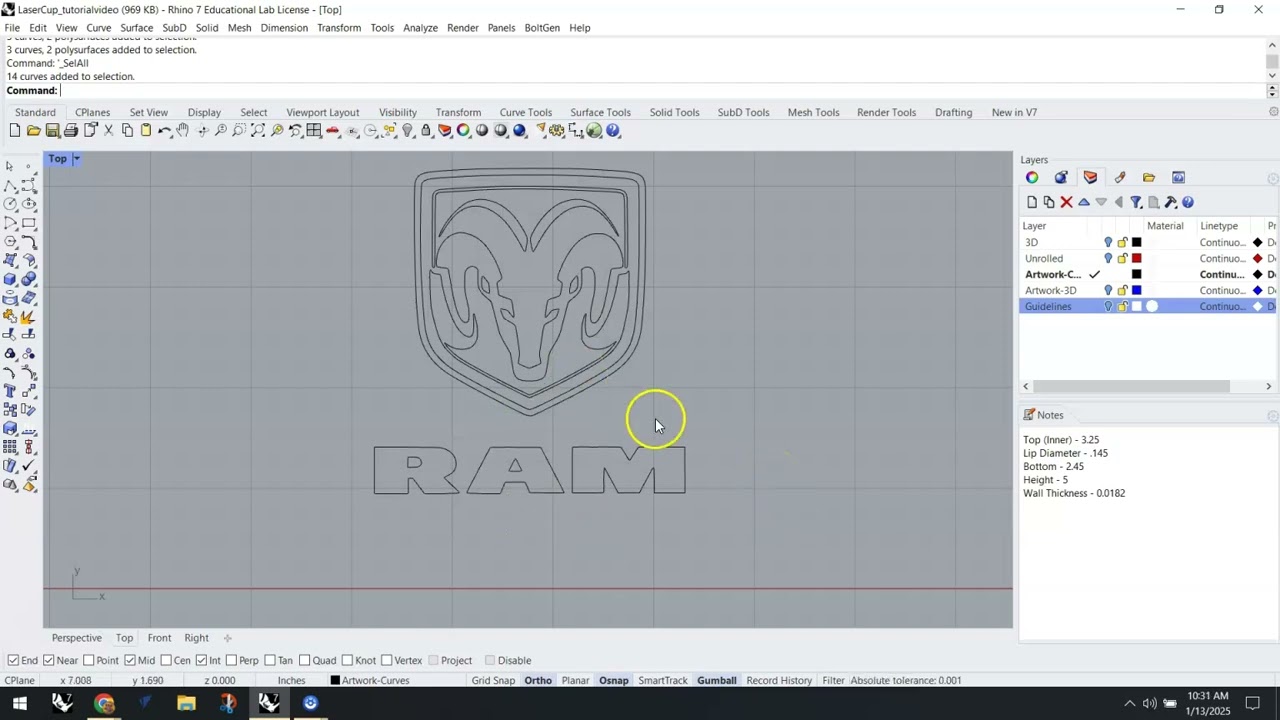Screen dimensions: 1280x720
Task: Select the Polyline tool in left sidebar
Action: [x=9, y=186]
